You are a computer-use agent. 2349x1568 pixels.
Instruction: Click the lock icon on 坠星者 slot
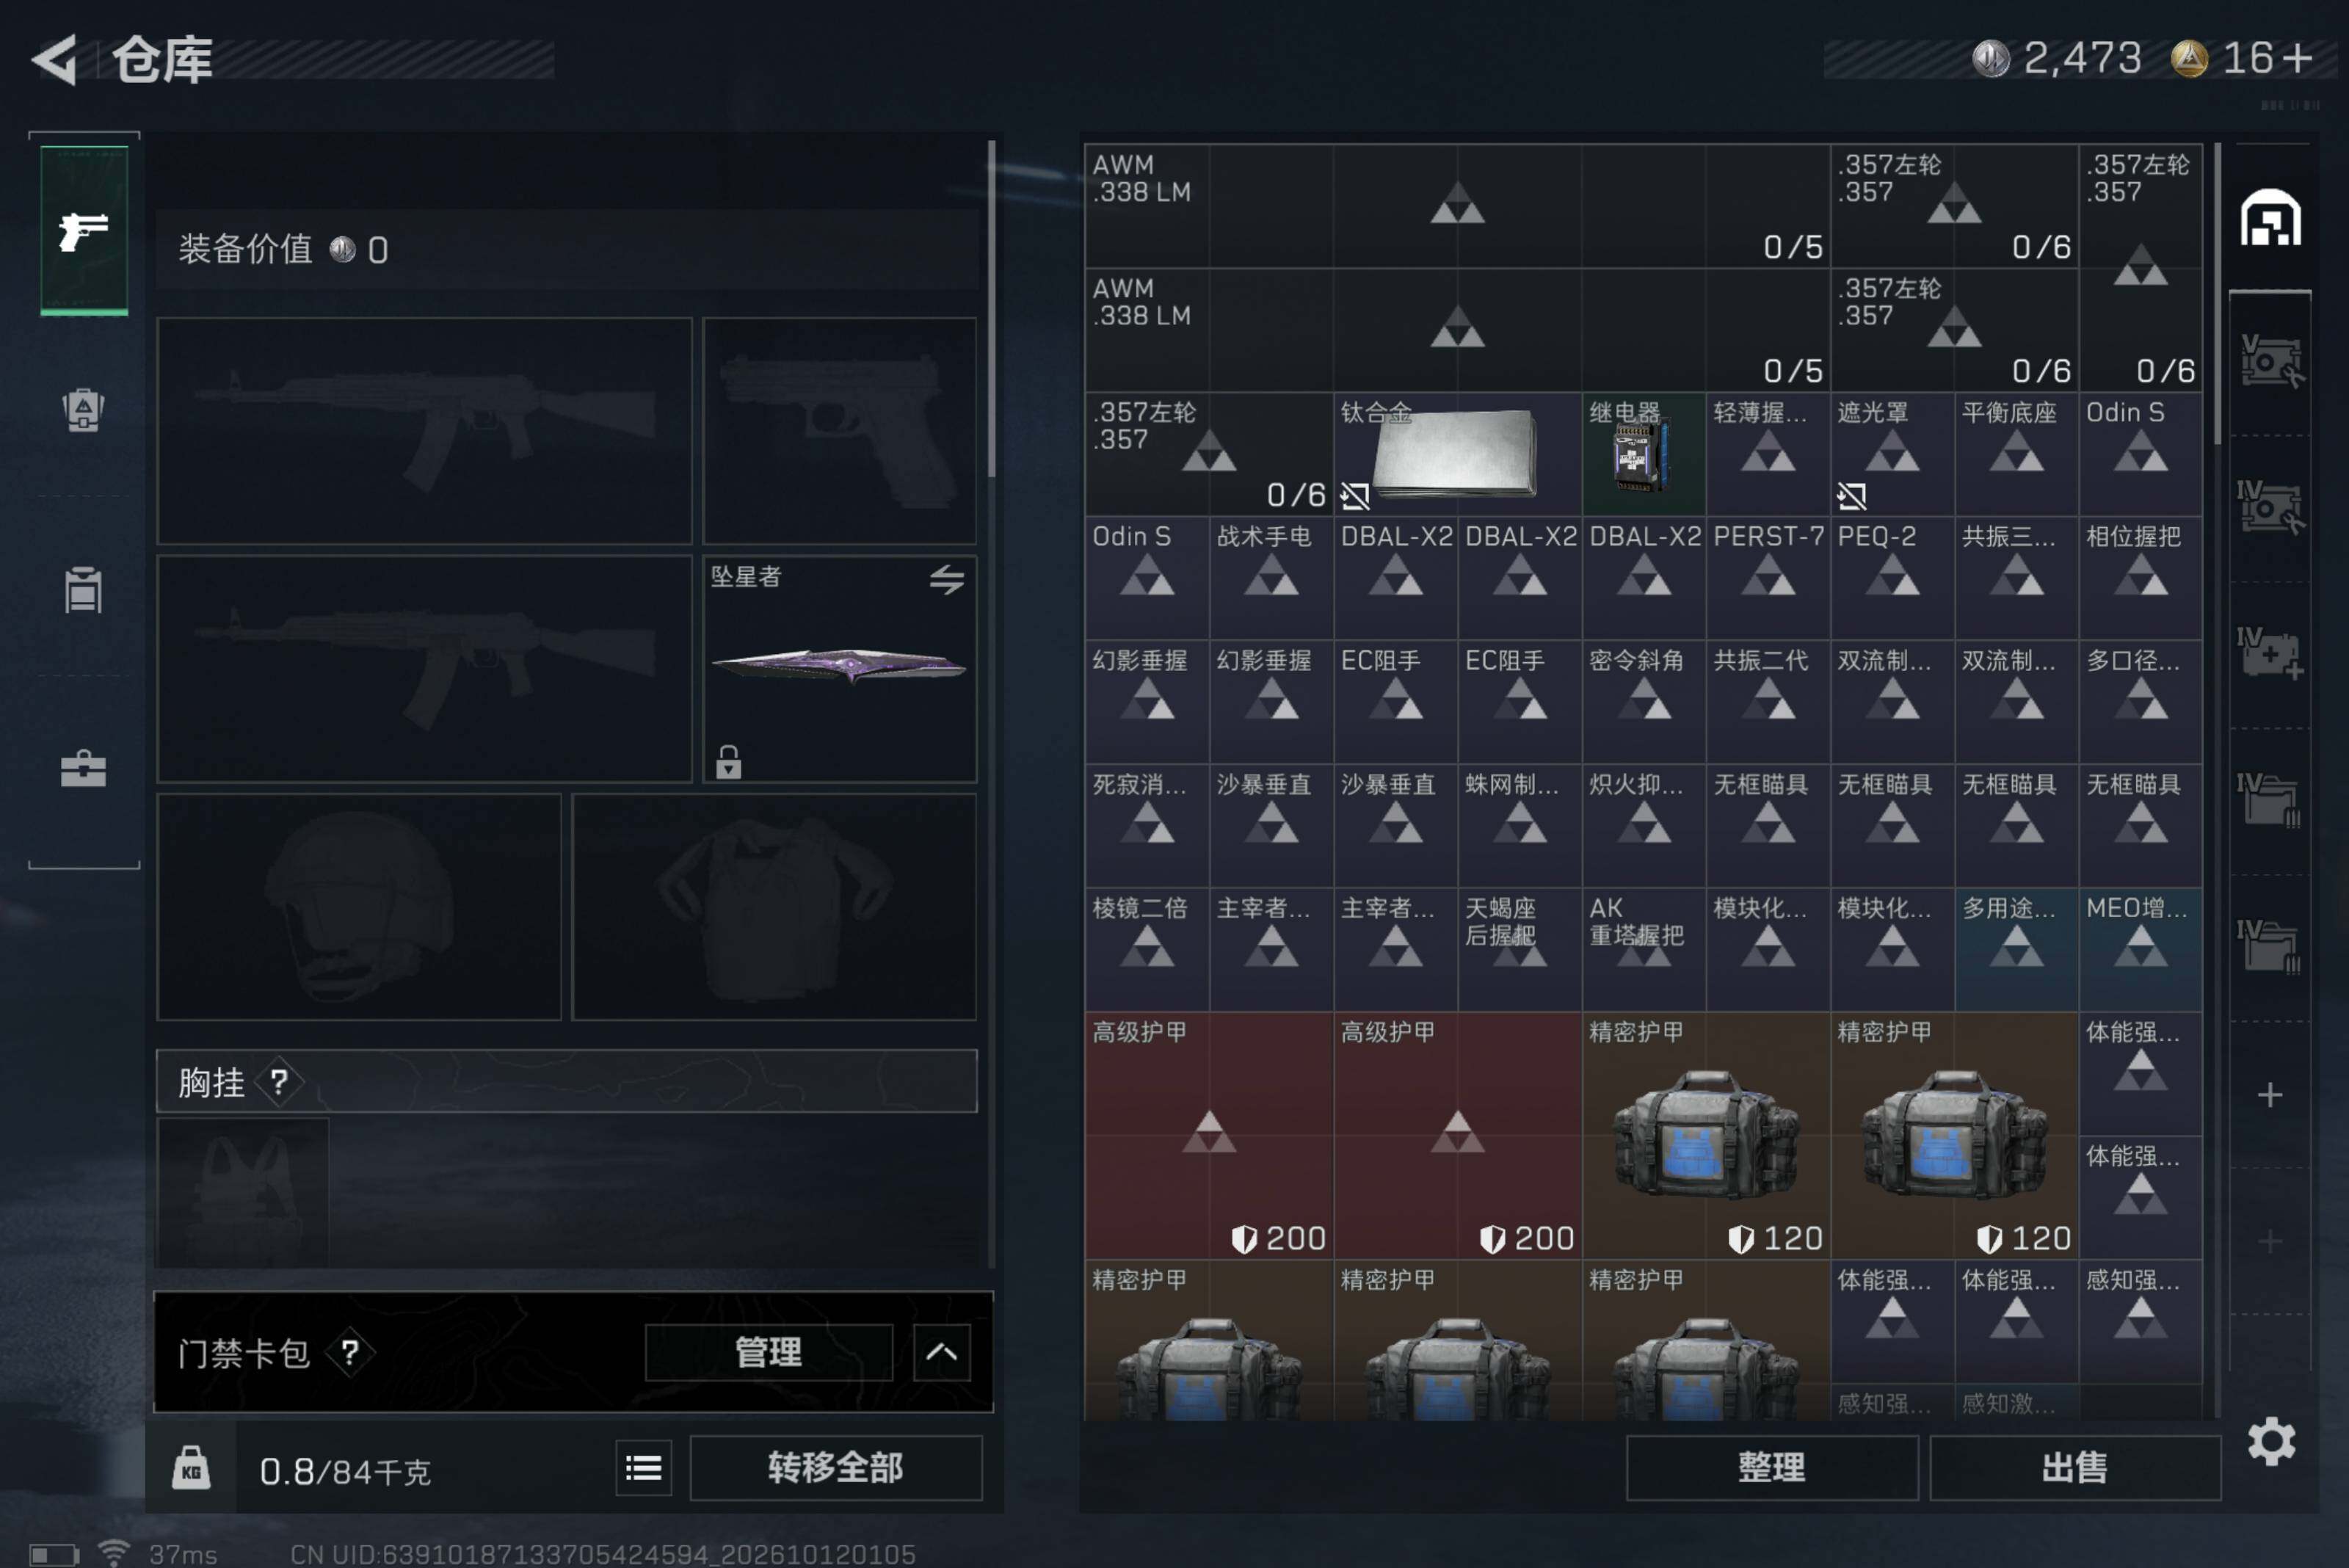728,762
